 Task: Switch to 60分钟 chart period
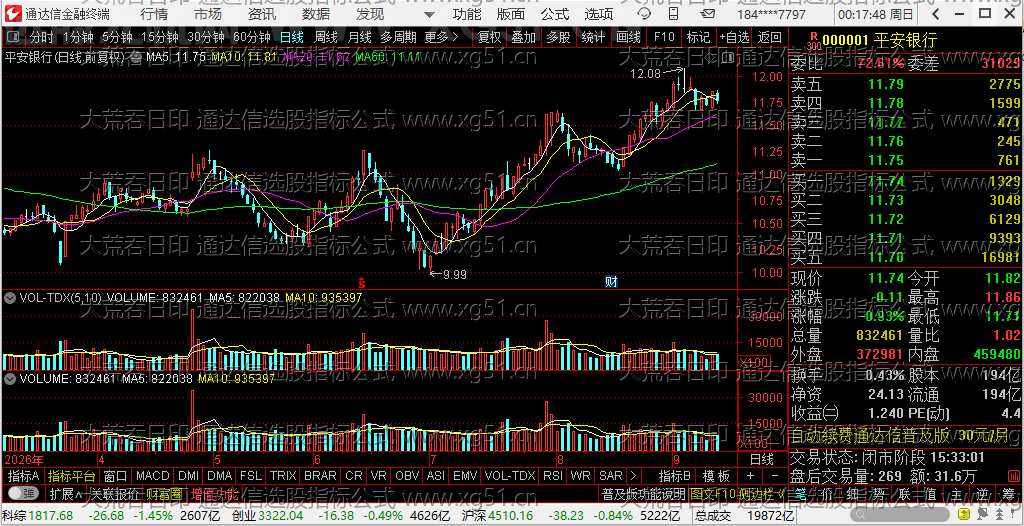pos(252,38)
